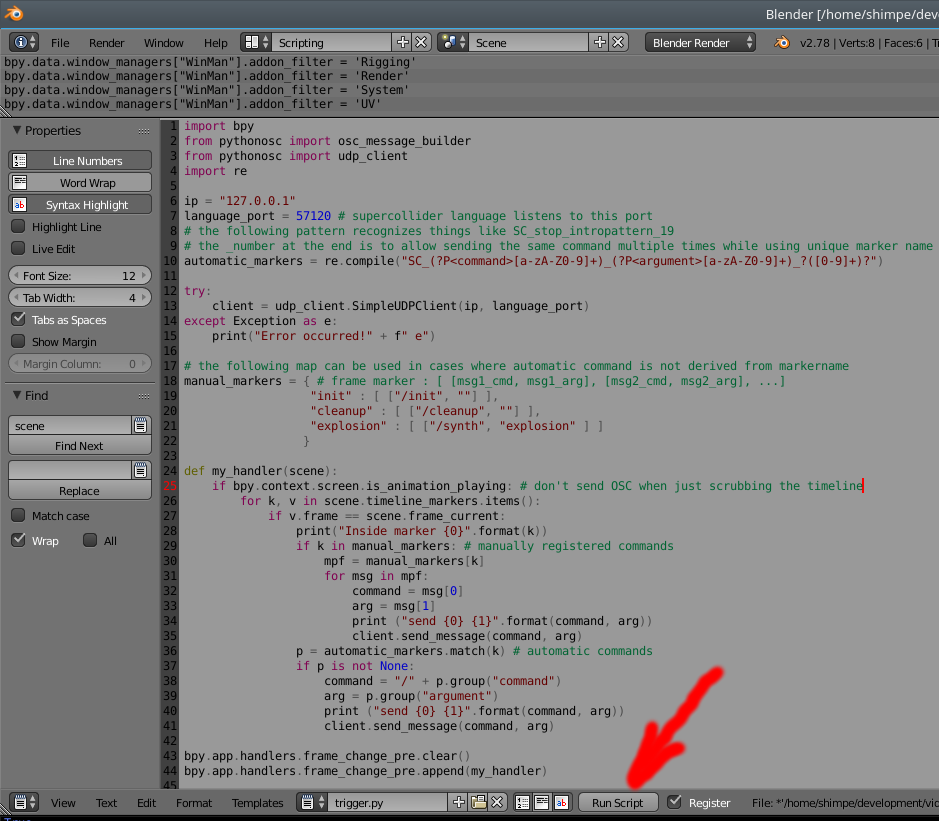Open a text file using the folder icon
939x821 pixels.
pos(479,802)
